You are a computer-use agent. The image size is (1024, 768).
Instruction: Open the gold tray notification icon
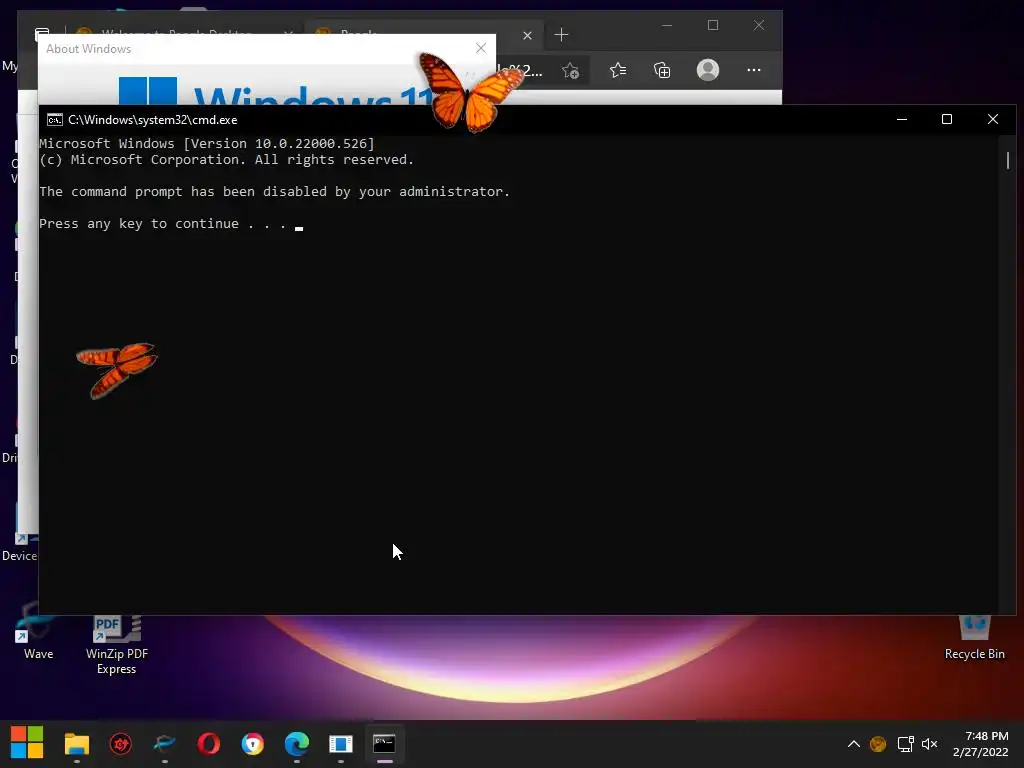coord(878,744)
